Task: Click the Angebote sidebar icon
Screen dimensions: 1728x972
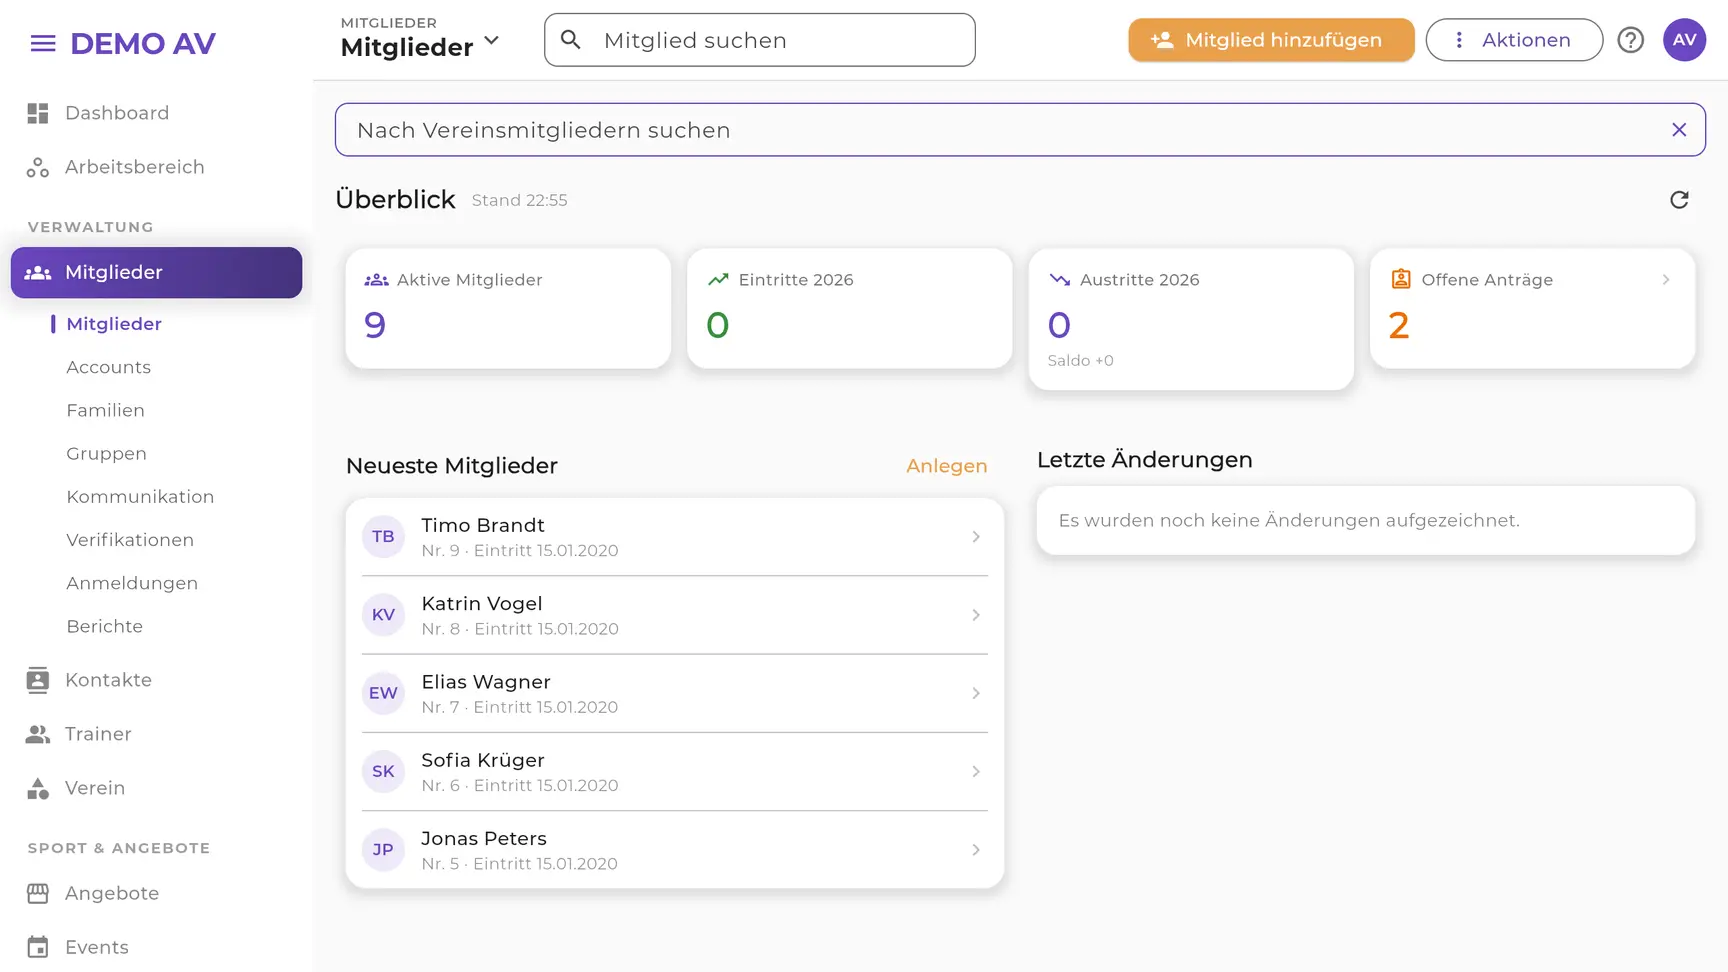Action: tap(38, 893)
